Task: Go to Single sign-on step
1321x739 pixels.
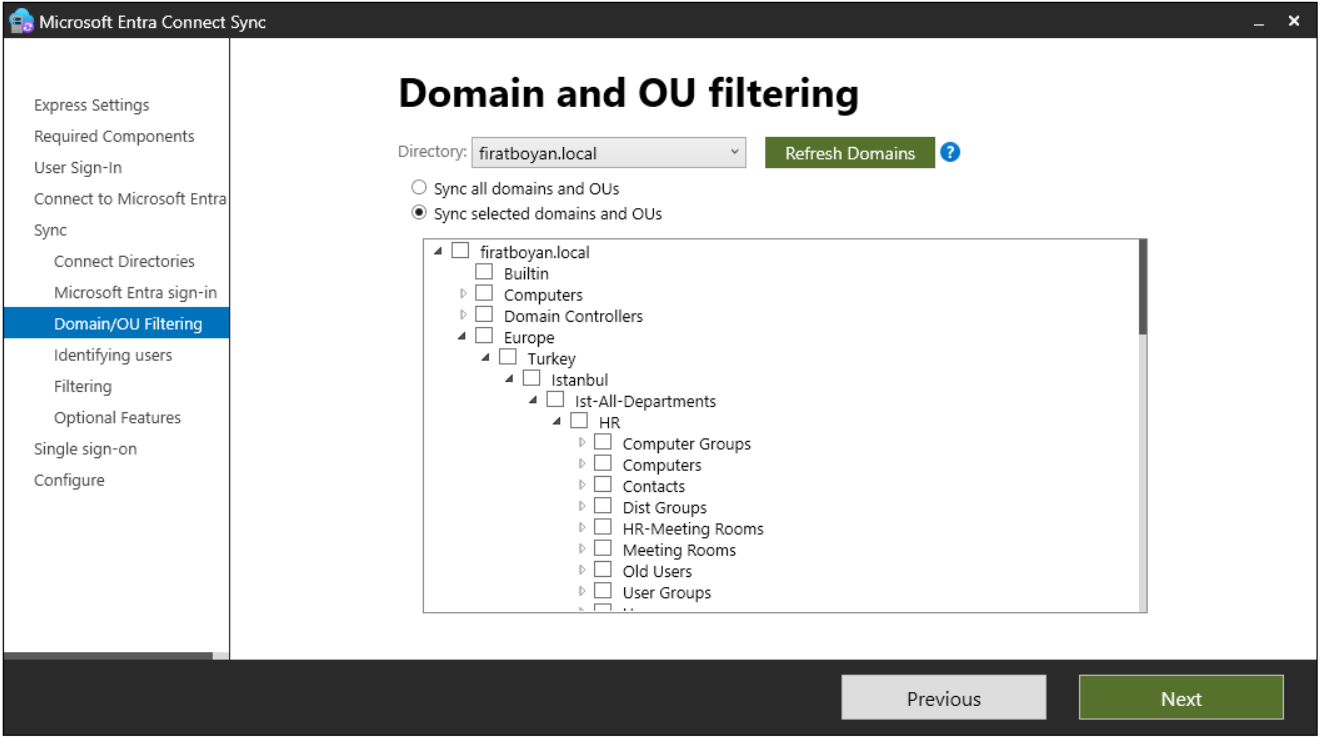Action: coord(85,449)
